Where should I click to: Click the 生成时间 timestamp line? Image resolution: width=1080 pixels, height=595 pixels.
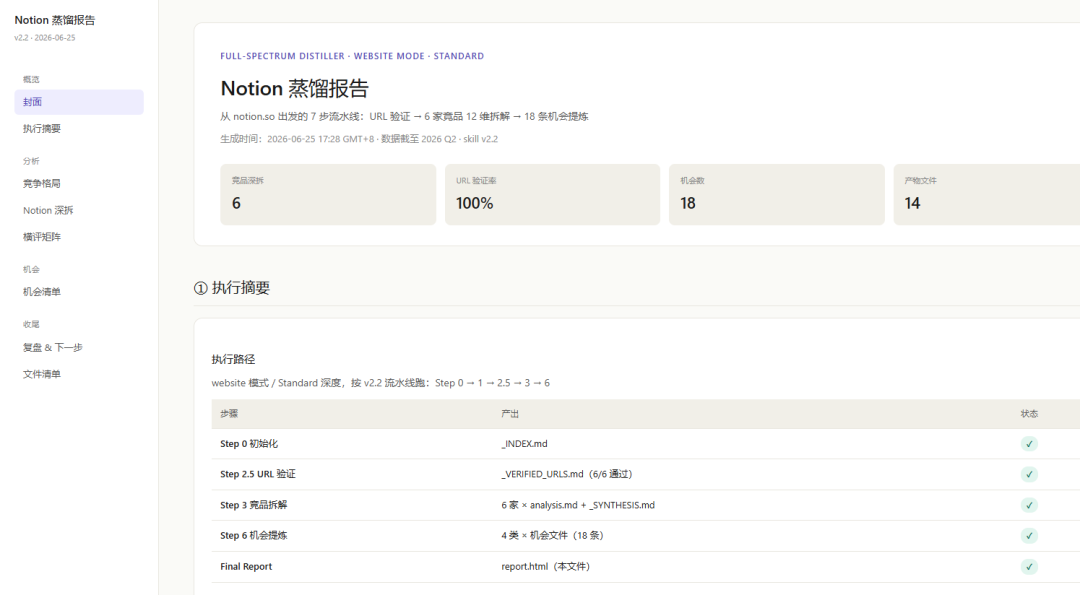pos(359,138)
